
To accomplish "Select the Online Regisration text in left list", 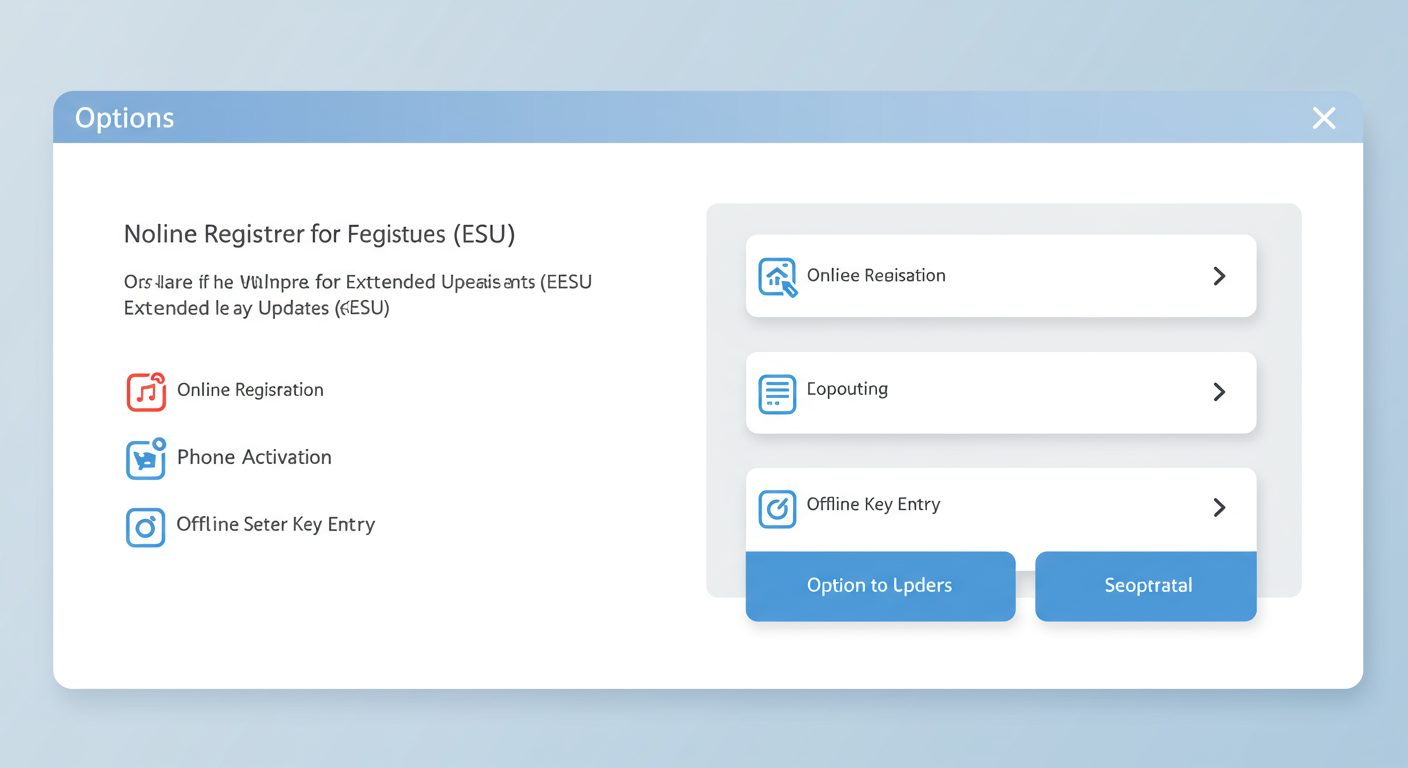I will pyautogui.click(x=250, y=390).
